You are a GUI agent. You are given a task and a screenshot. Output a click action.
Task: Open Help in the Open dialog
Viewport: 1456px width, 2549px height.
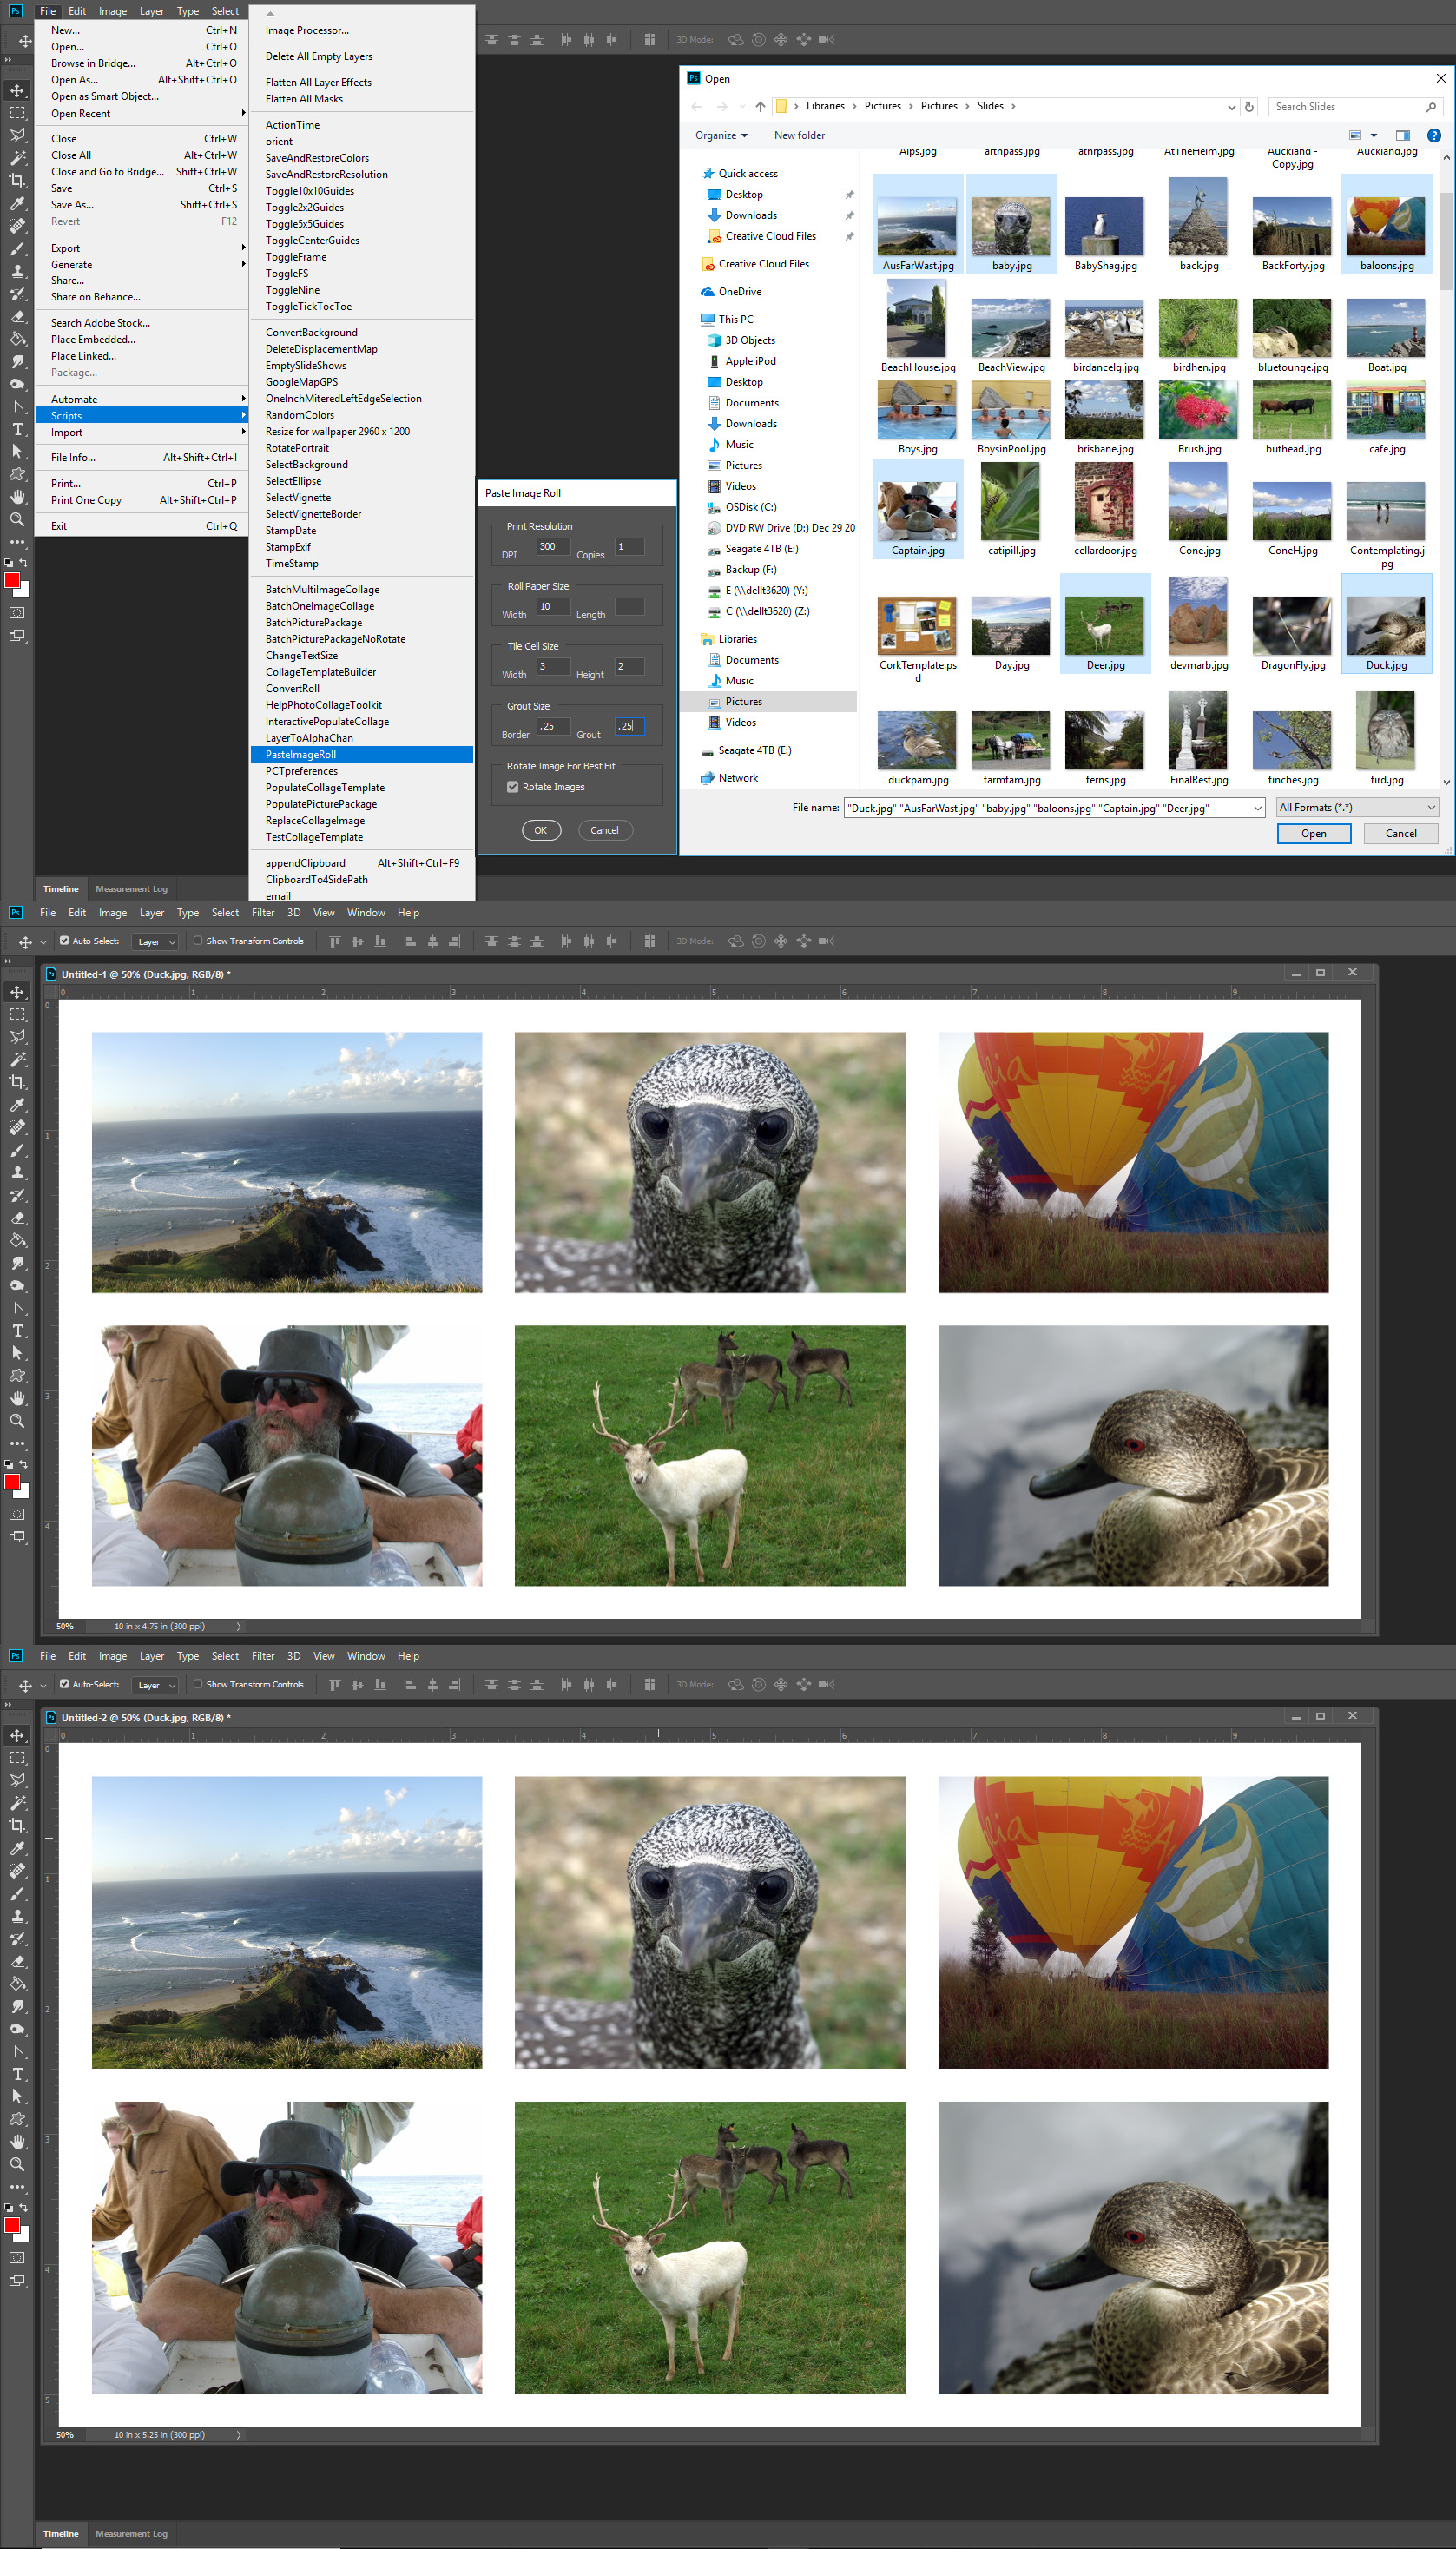[1434, 136]
